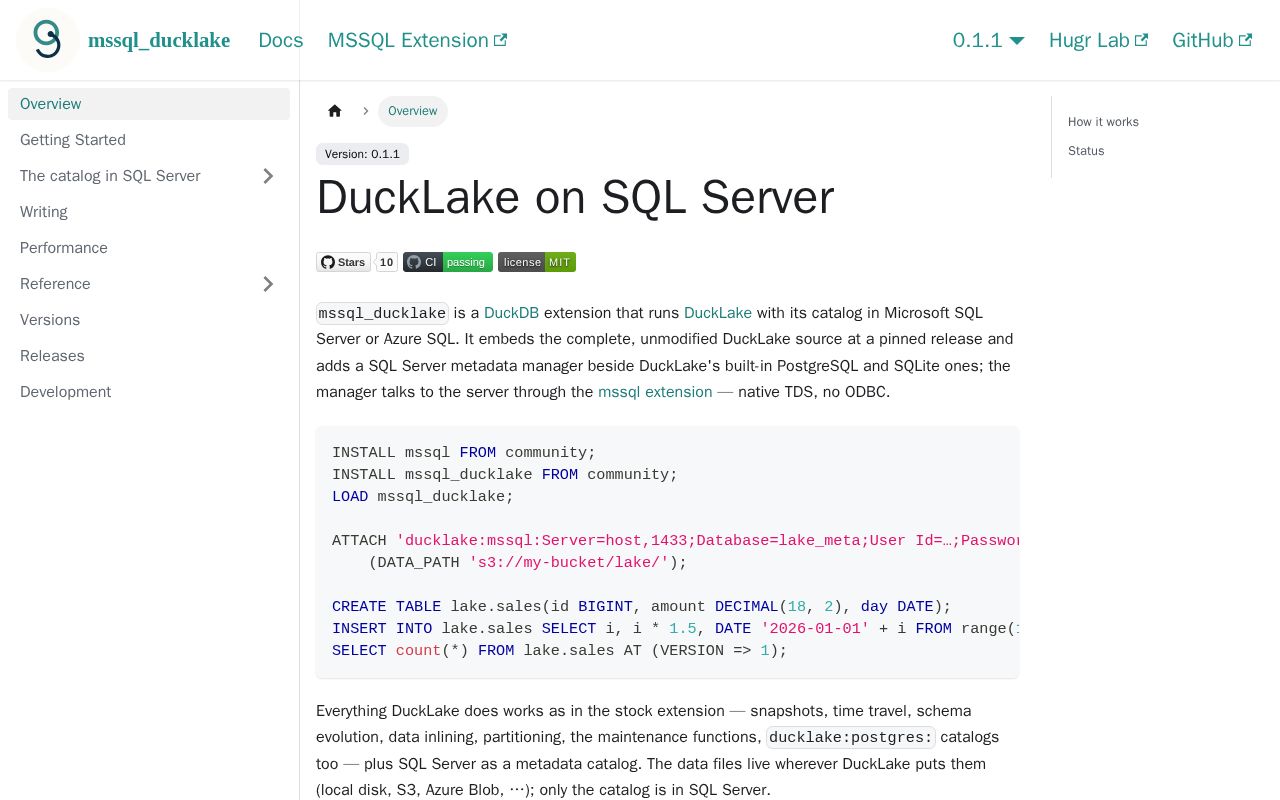1280x800 pixels.
Task: Open the Versions sidebar page
Action: pos(149,320)
